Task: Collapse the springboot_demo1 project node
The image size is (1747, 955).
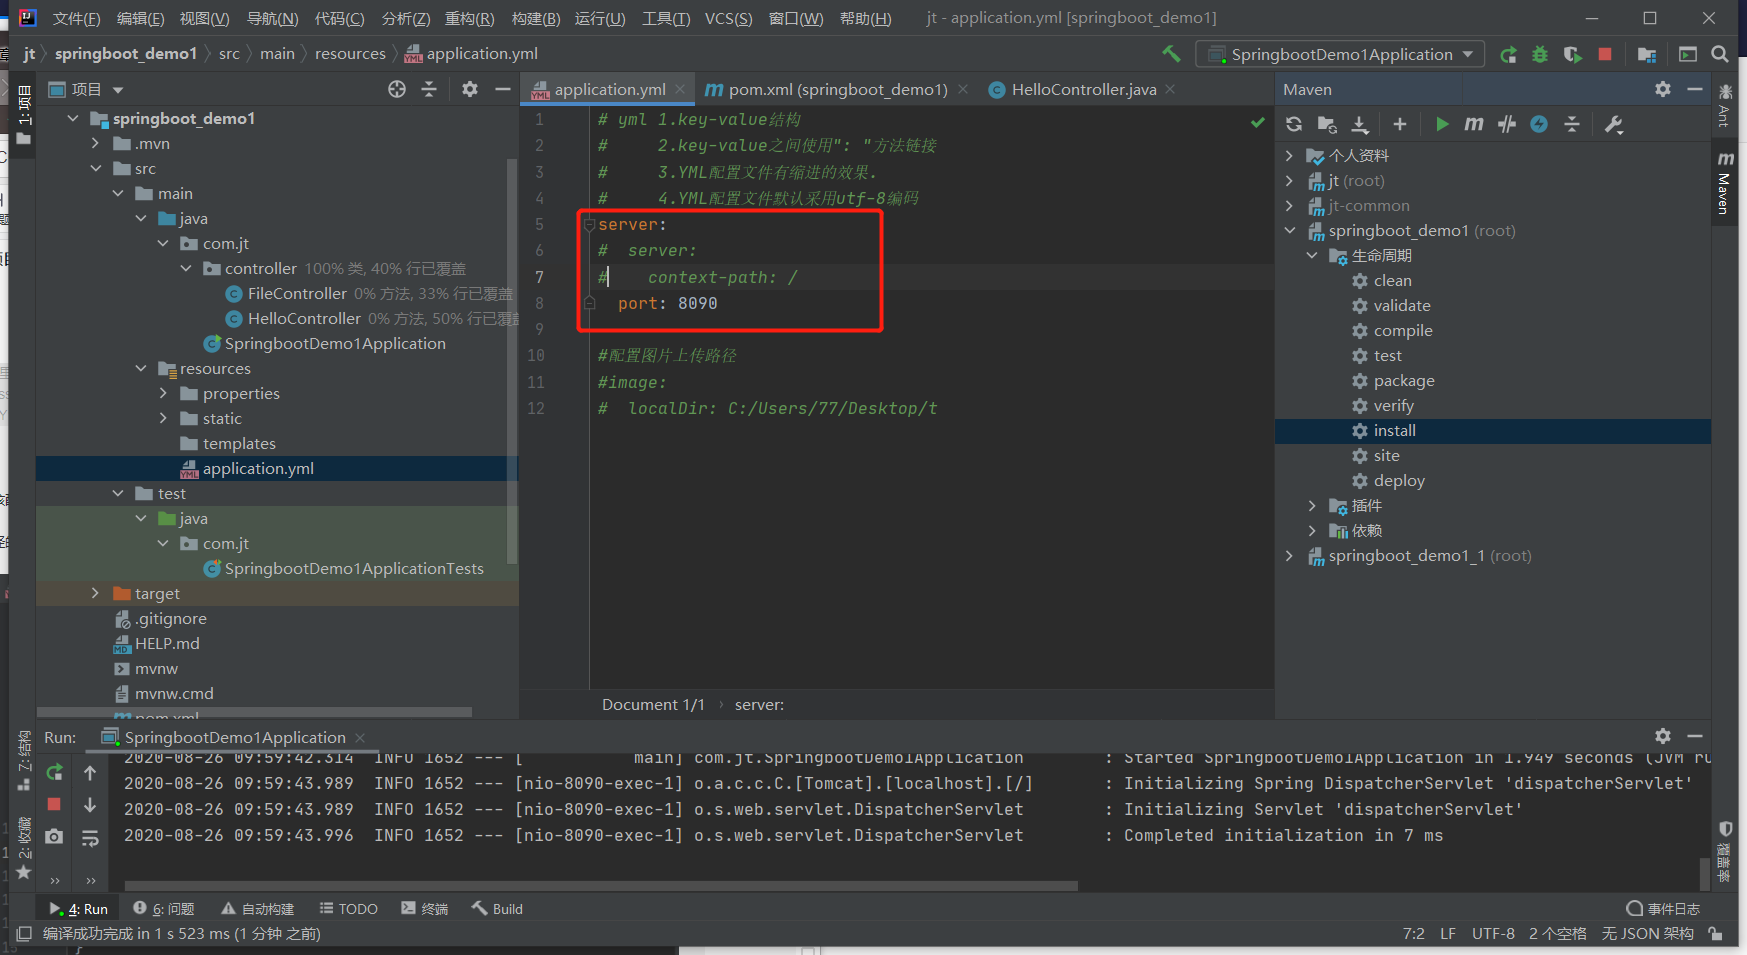Action: click(x=72, y=118)
